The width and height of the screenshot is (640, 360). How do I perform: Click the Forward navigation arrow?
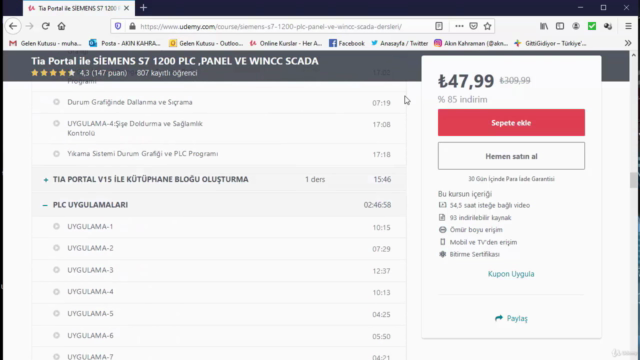click(29, 26)
